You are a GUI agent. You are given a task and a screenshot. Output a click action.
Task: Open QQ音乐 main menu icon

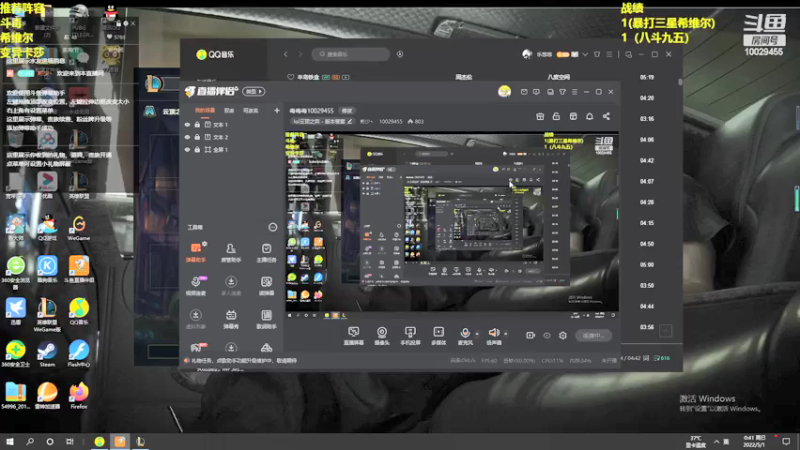point(609,54)
